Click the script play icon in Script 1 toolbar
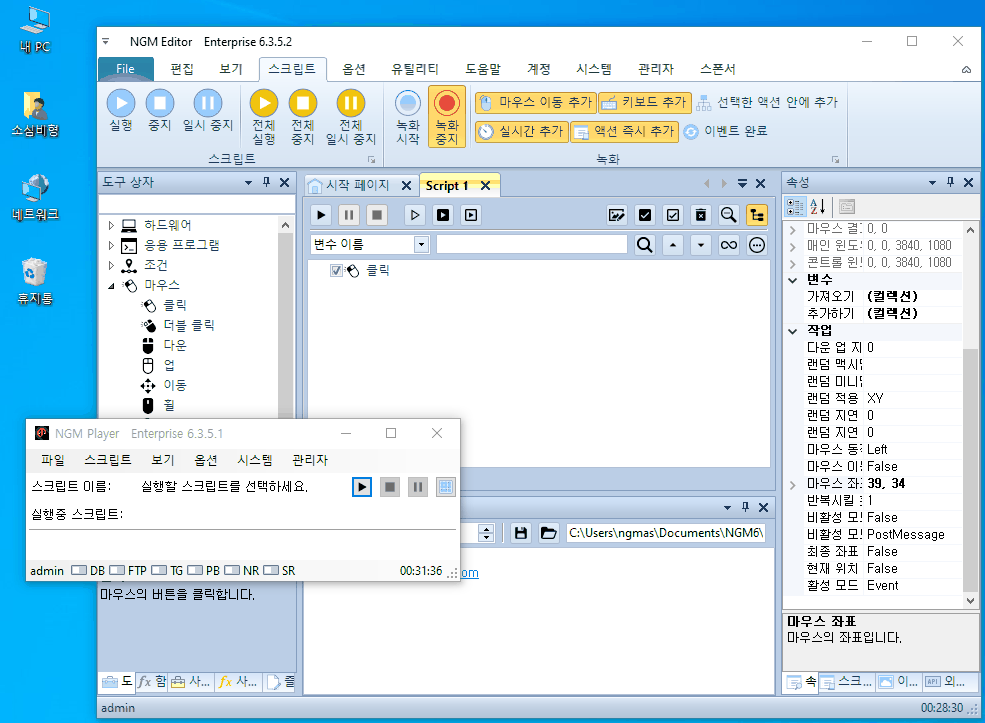 tap(321, 215)
